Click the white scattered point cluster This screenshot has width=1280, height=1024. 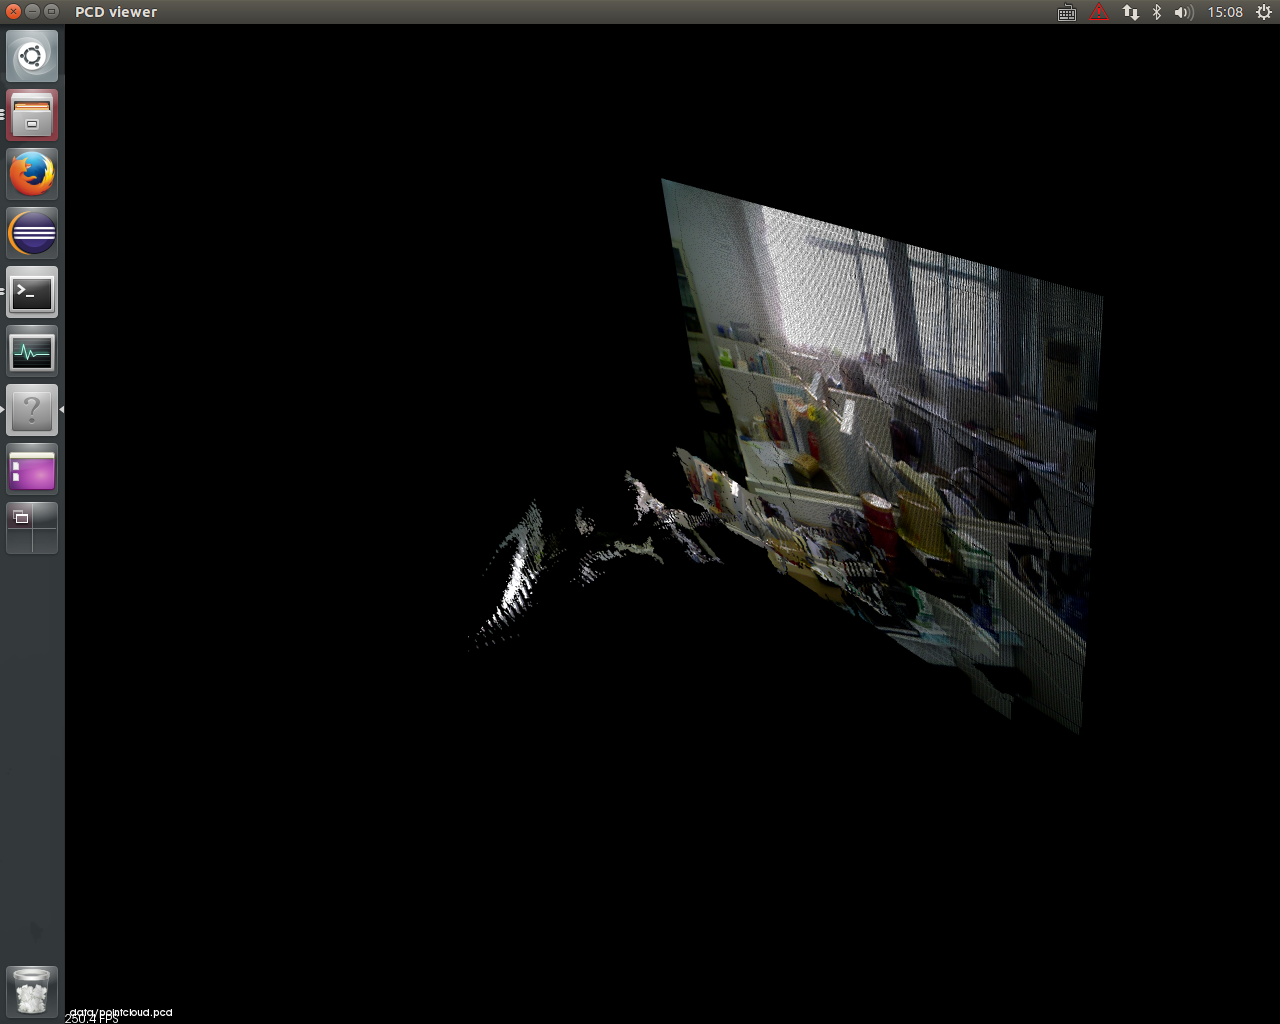pyautogui.click(x=518, y=580)
